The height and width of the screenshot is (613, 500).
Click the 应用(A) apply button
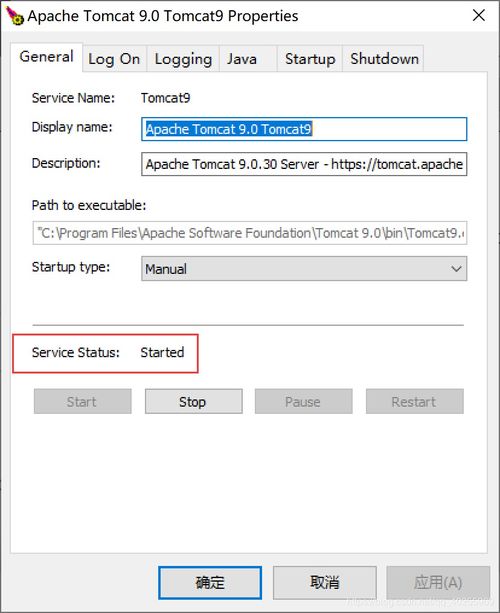438,583
